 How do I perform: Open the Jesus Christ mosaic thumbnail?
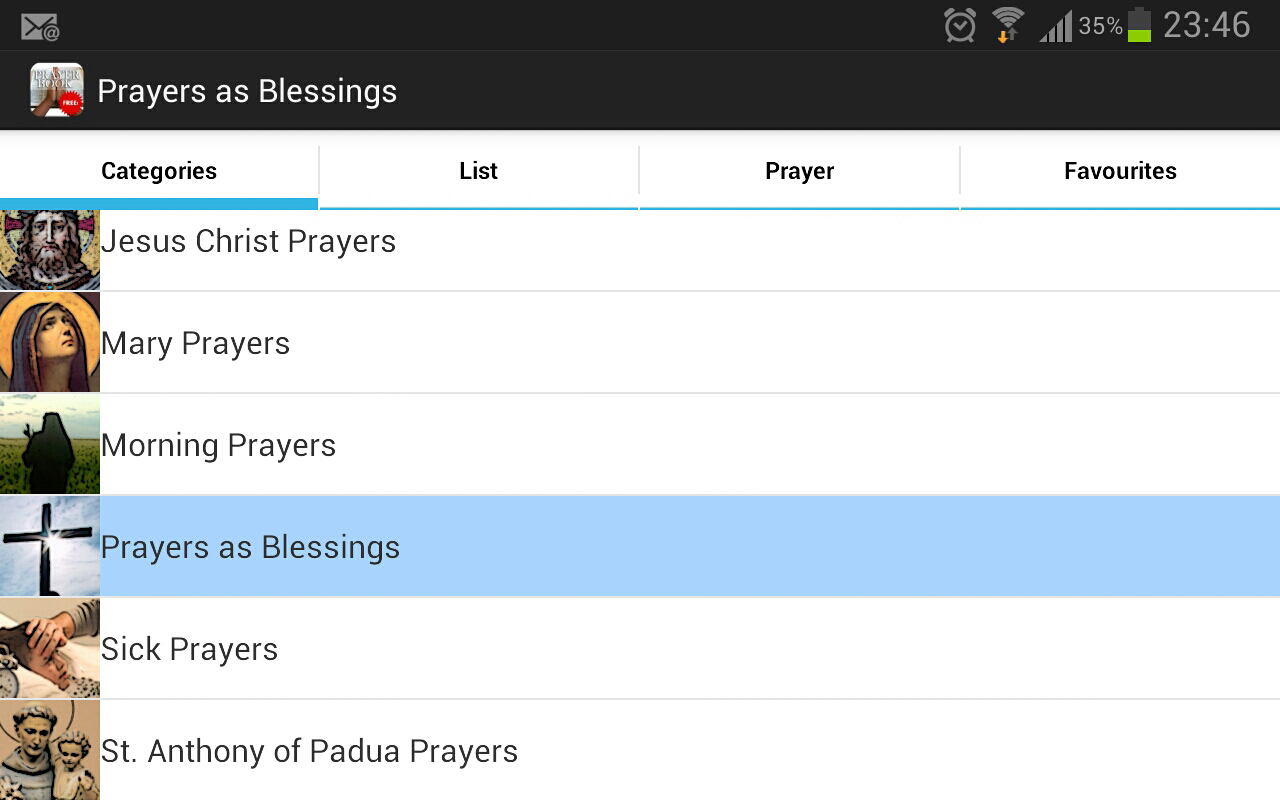pyautogui.click(x=50, y=249)
